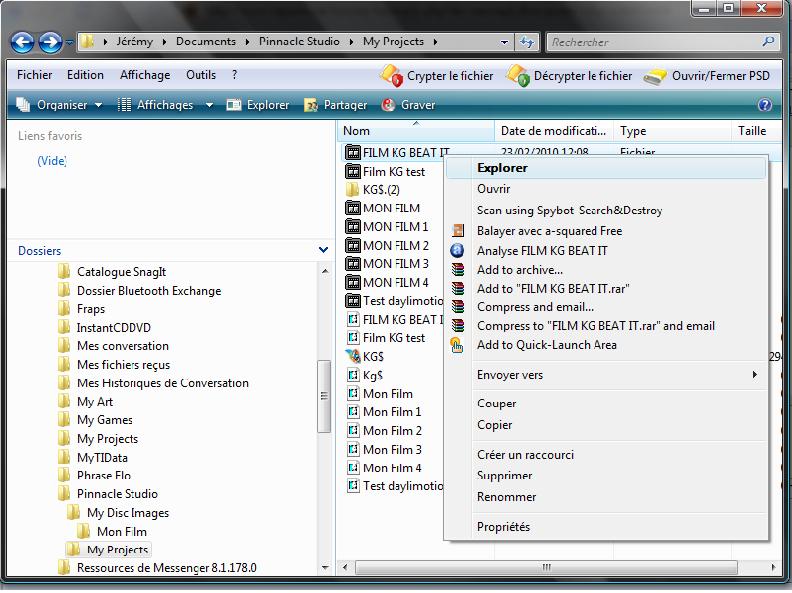This screenshot has height=593, width=792.
Task: Select Mes fichiers reçus in the folder tree
Action: click(123, 365)
